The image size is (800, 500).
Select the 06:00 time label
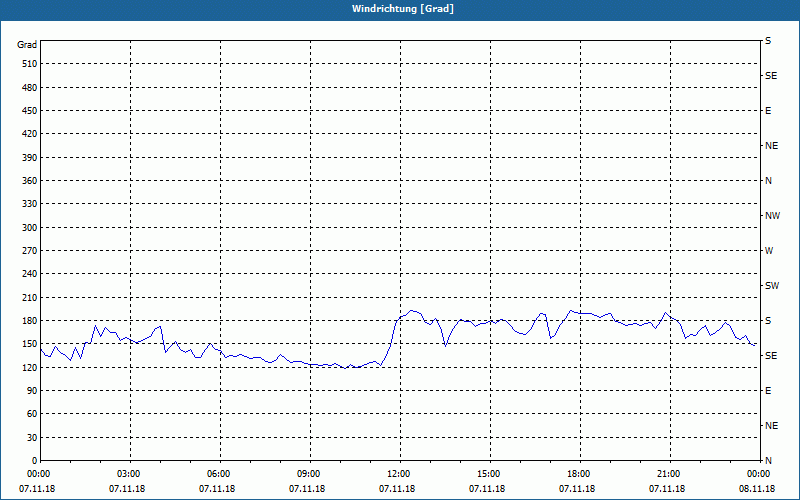(217, 474)
